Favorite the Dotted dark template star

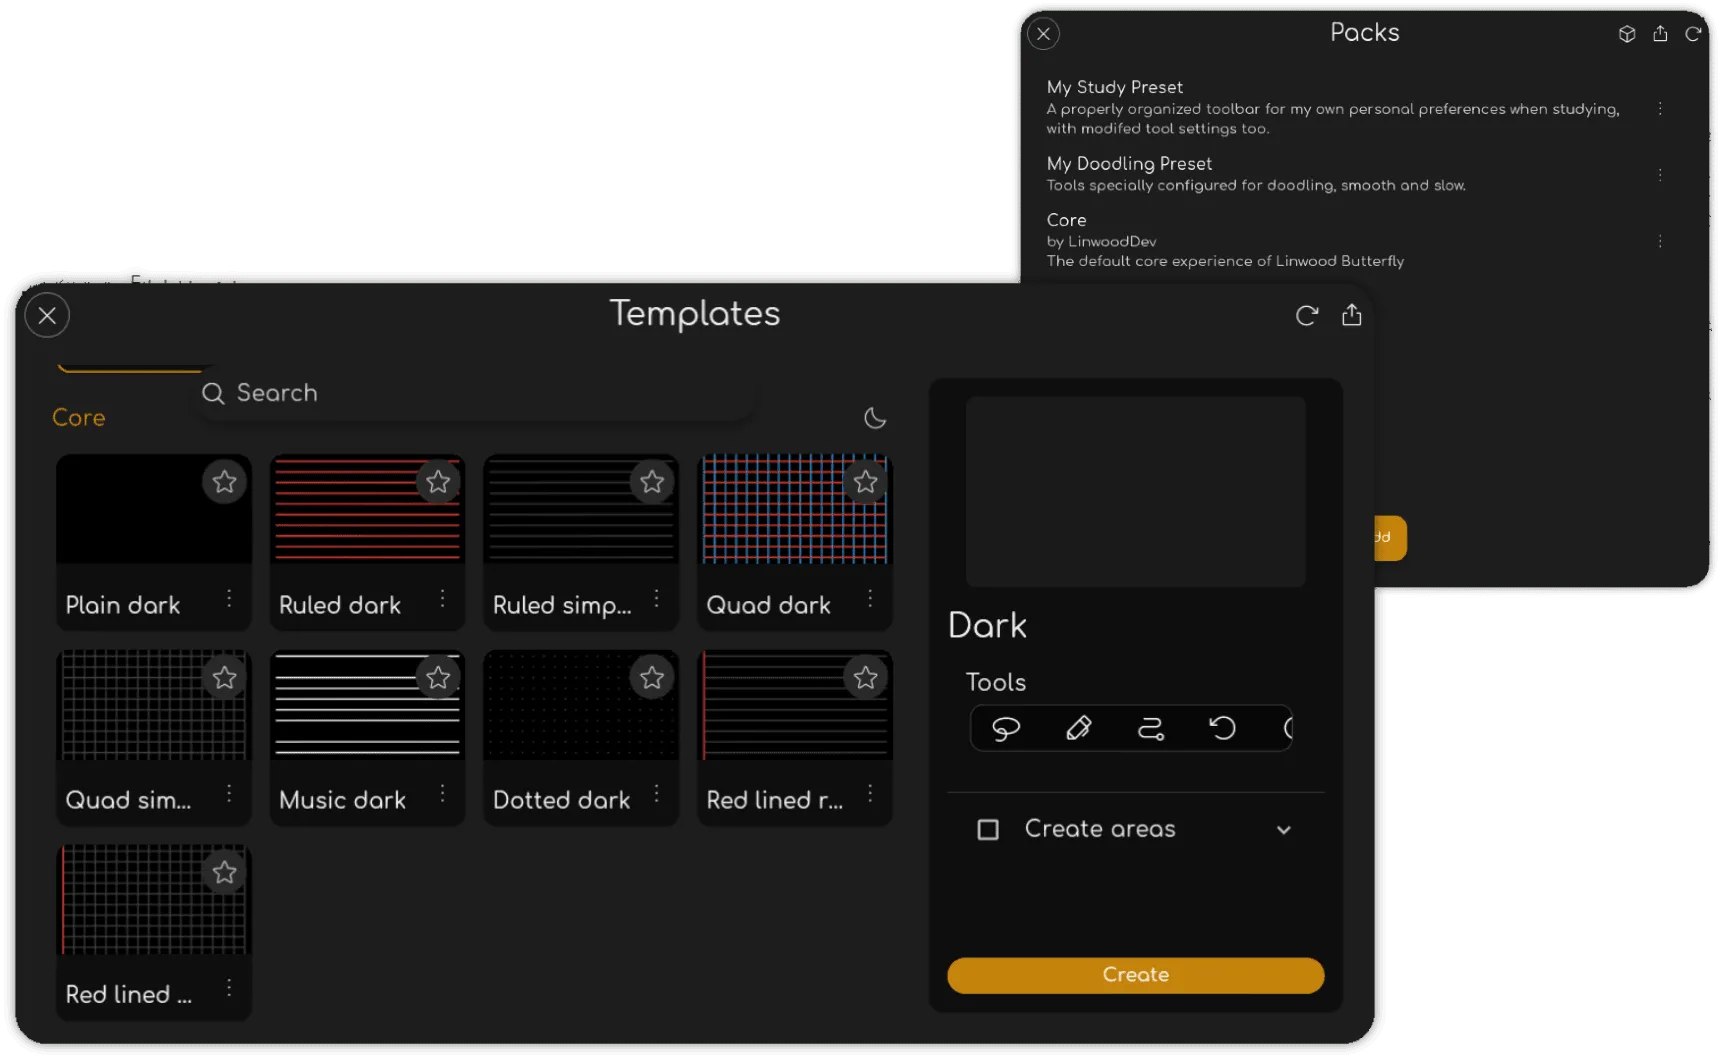[652, 677]
